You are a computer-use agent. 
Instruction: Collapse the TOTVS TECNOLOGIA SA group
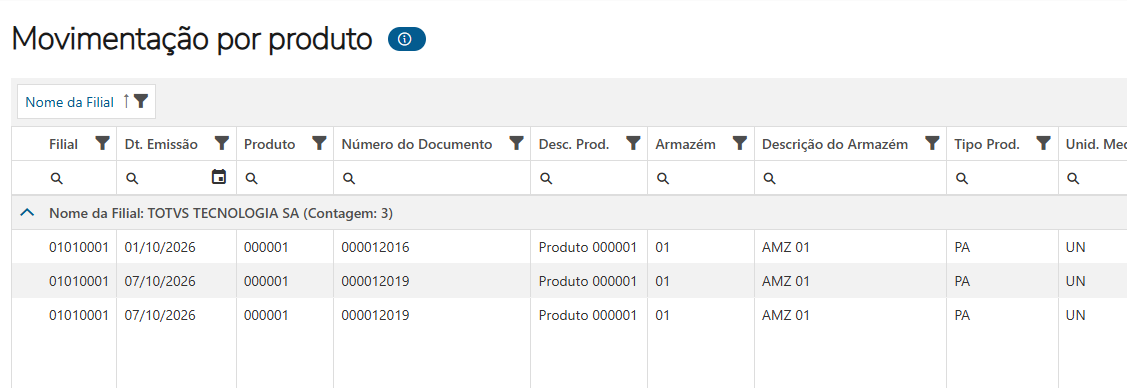click(x=27, y=213)
